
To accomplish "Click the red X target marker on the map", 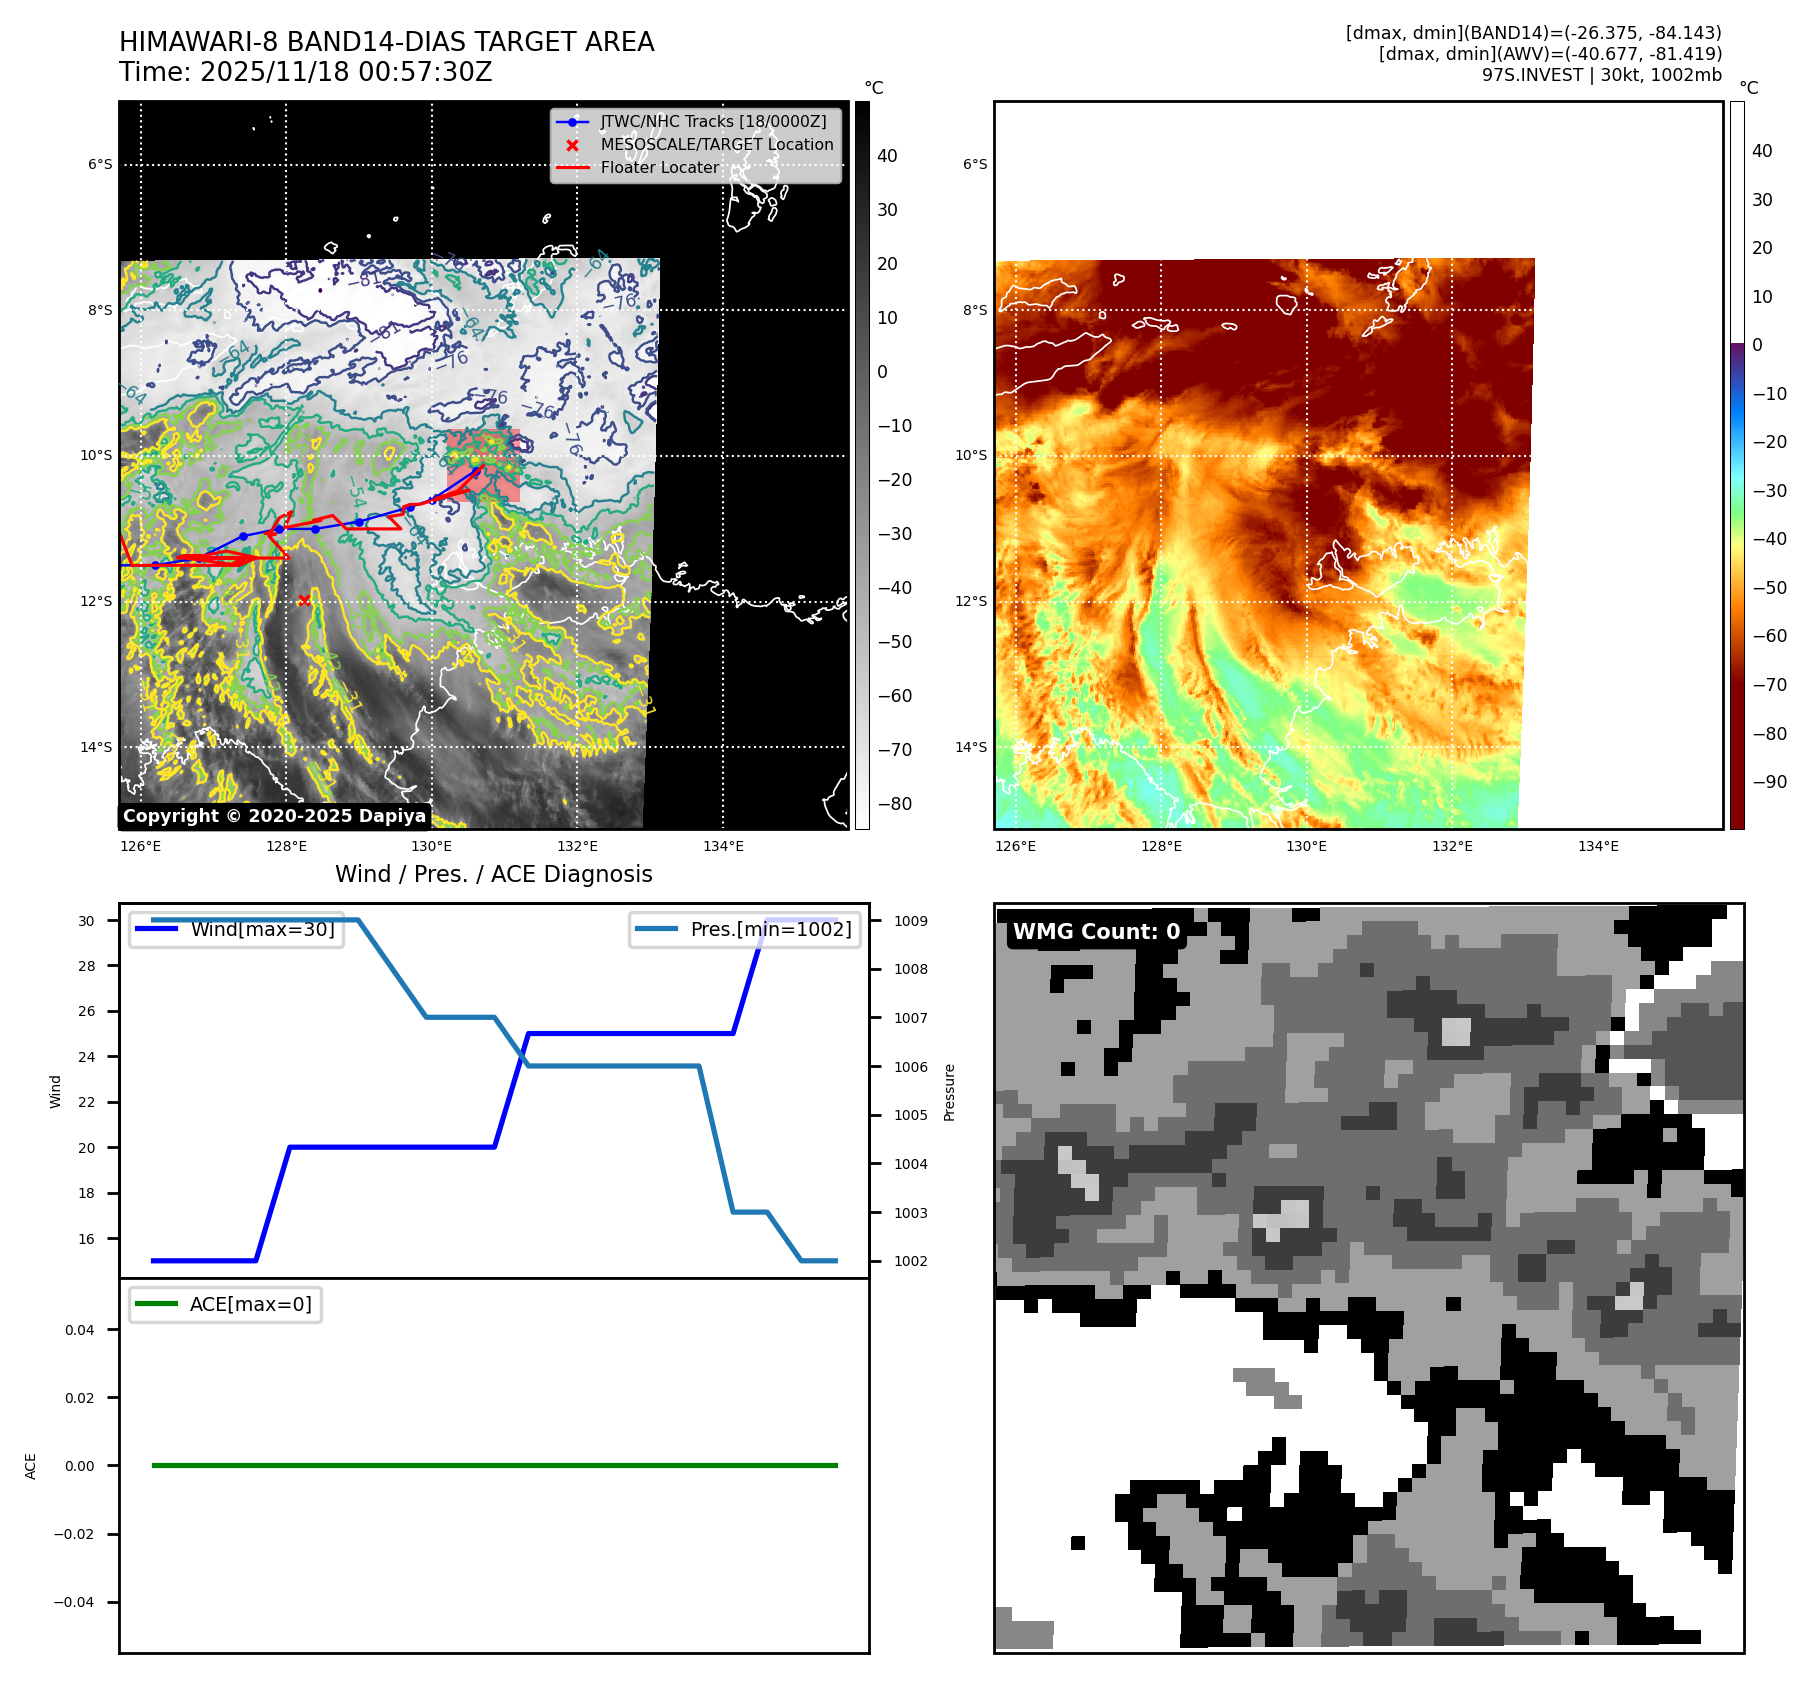I will [304, 600].
